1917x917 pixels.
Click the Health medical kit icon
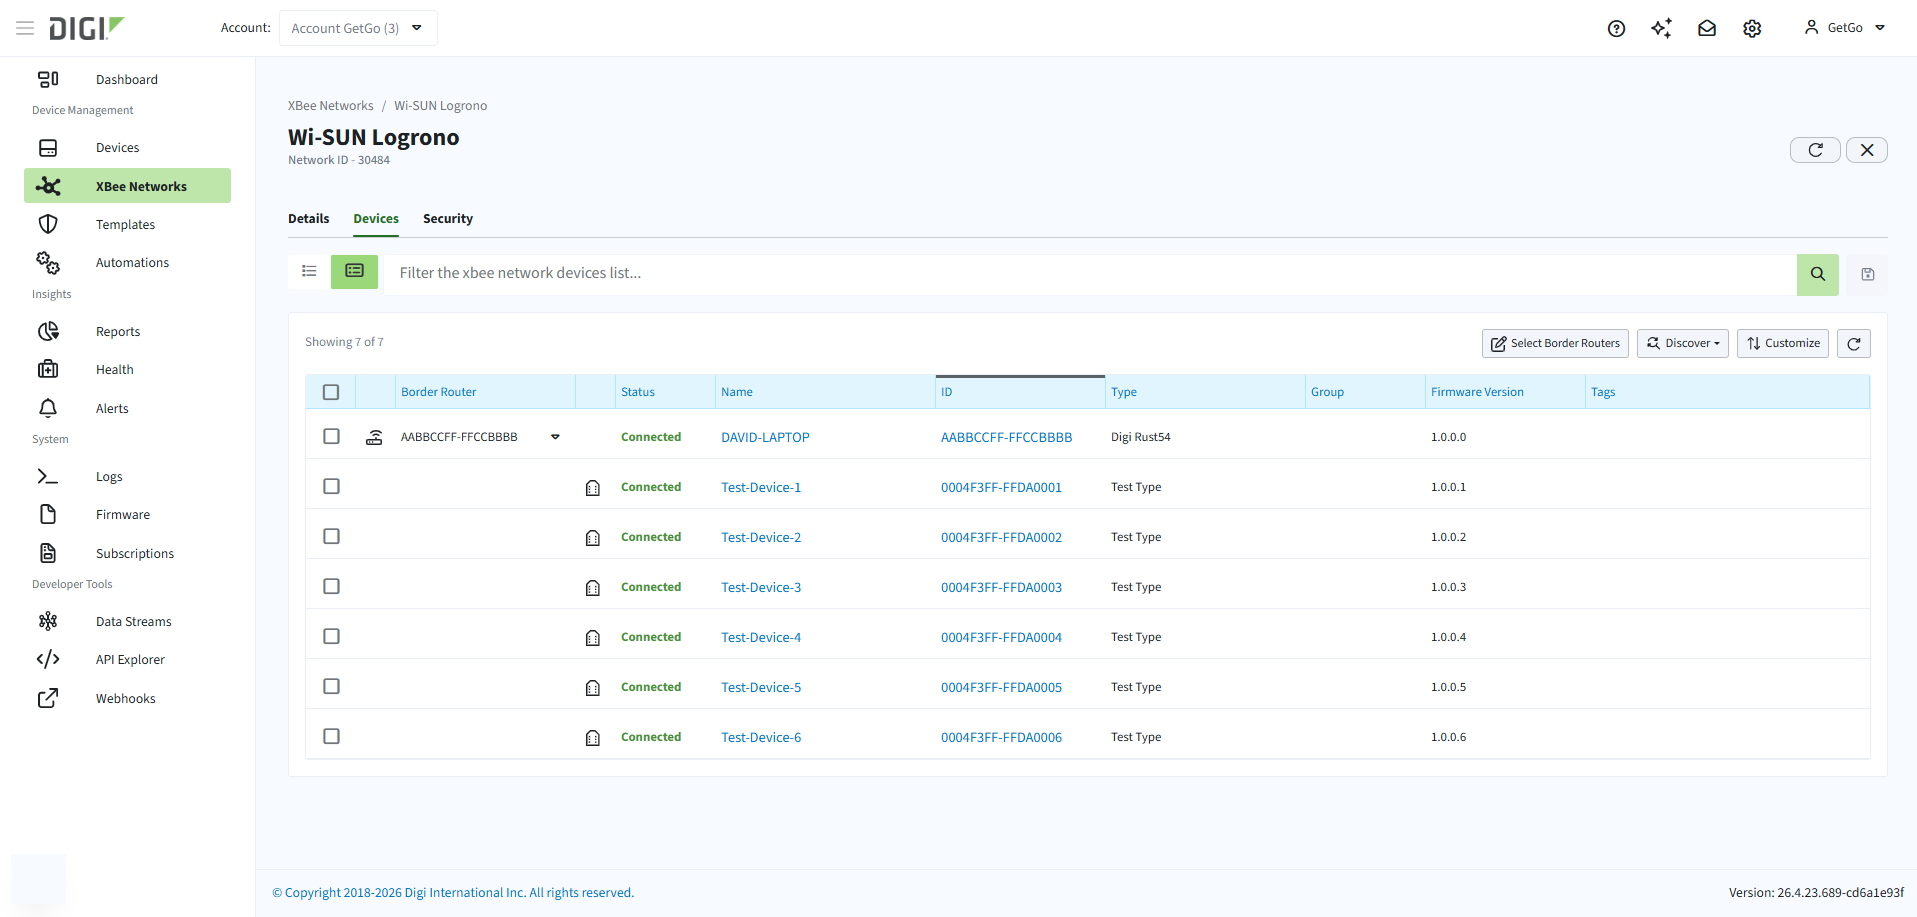(x=48, y=369)
